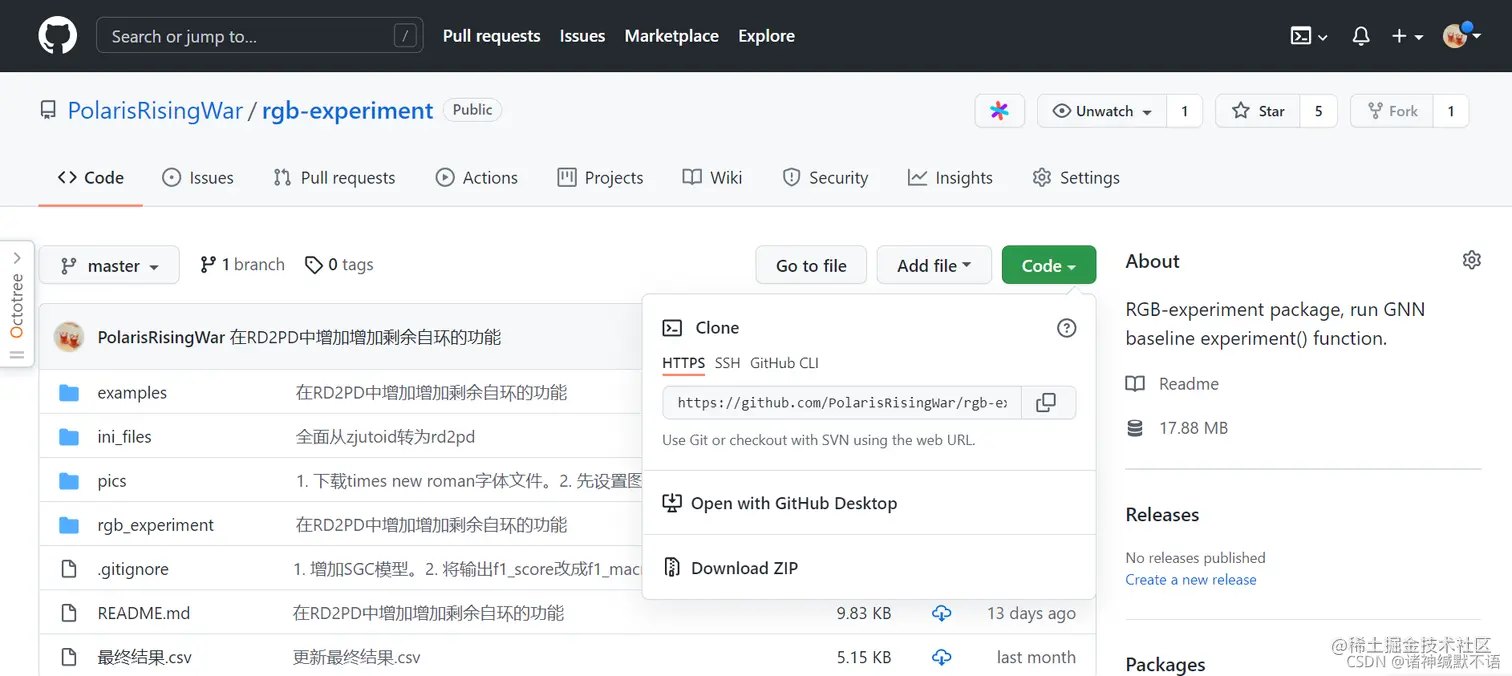
Task: Click commit author avatar thumbnail
Action: coord(69,337)
